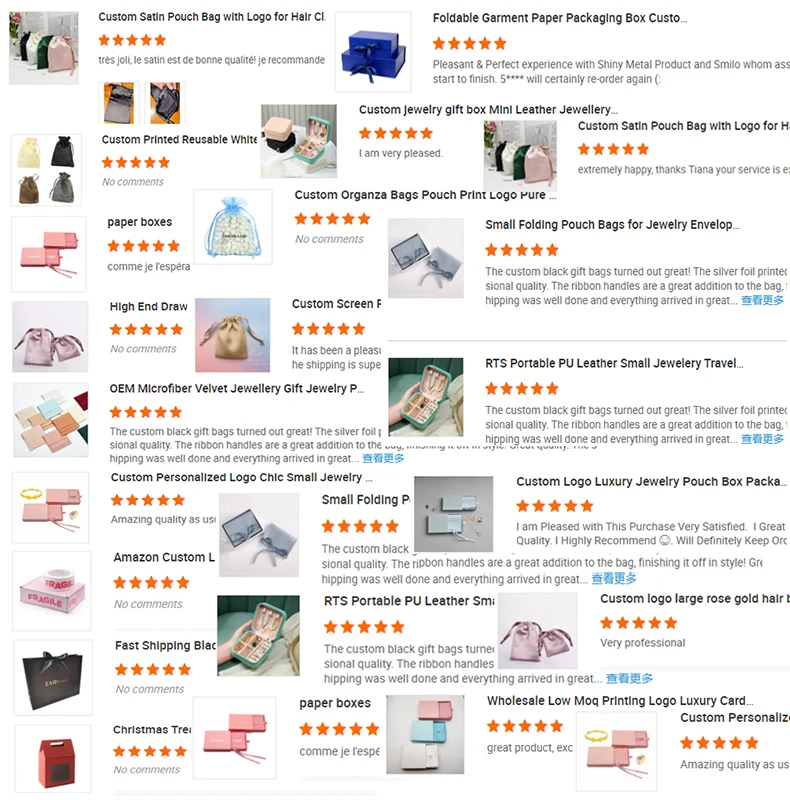Click the FRAGILE pink tape product image

[52, 591]
